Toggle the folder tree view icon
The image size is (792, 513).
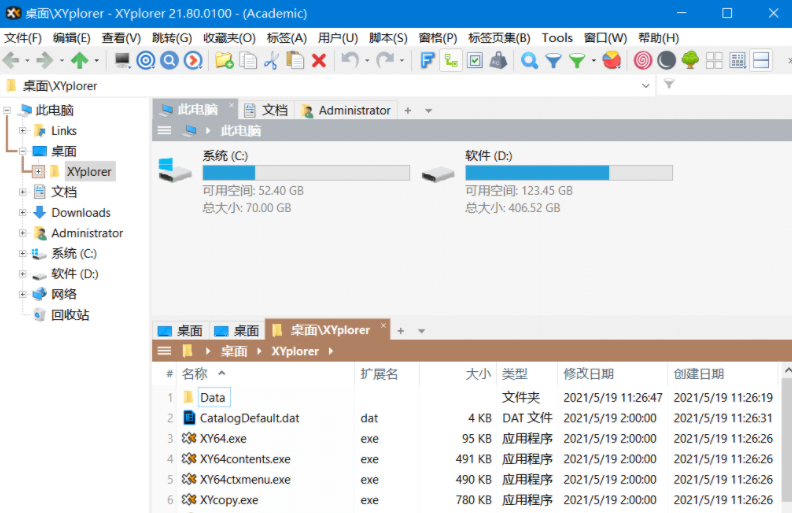tap(451, 60)
